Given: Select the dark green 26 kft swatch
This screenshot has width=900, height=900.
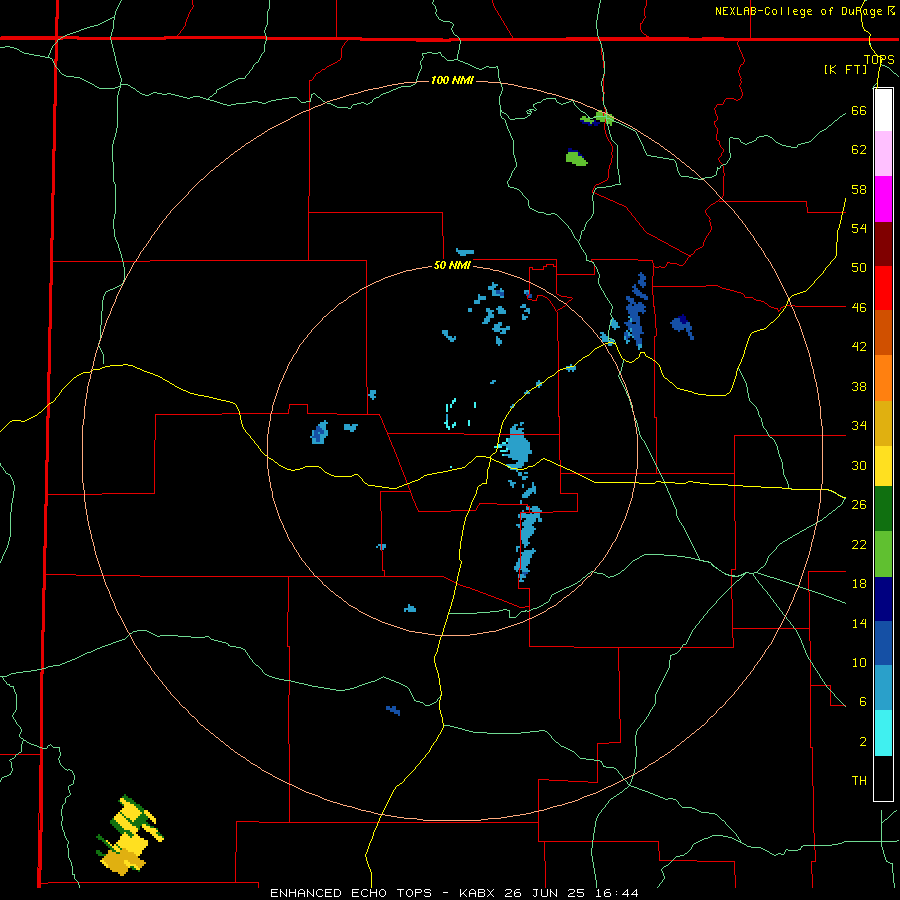Looking at the screenshot, I should click(x=883, y=509).
